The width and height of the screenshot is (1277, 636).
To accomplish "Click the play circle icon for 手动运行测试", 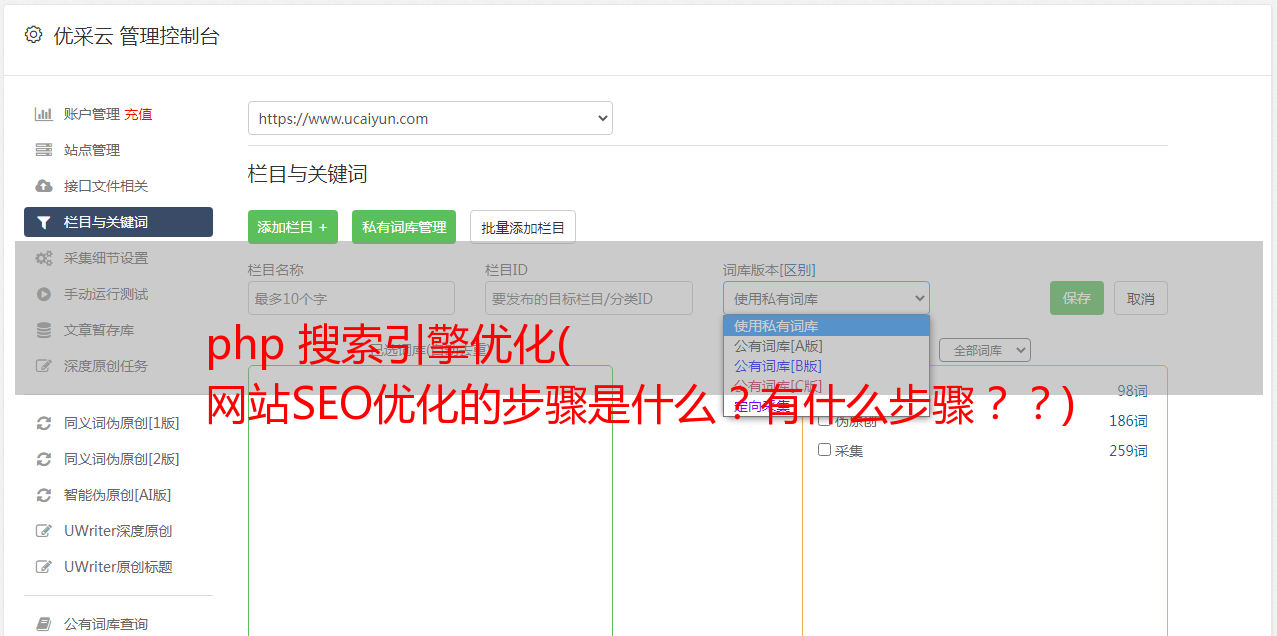I will [43, 294].
